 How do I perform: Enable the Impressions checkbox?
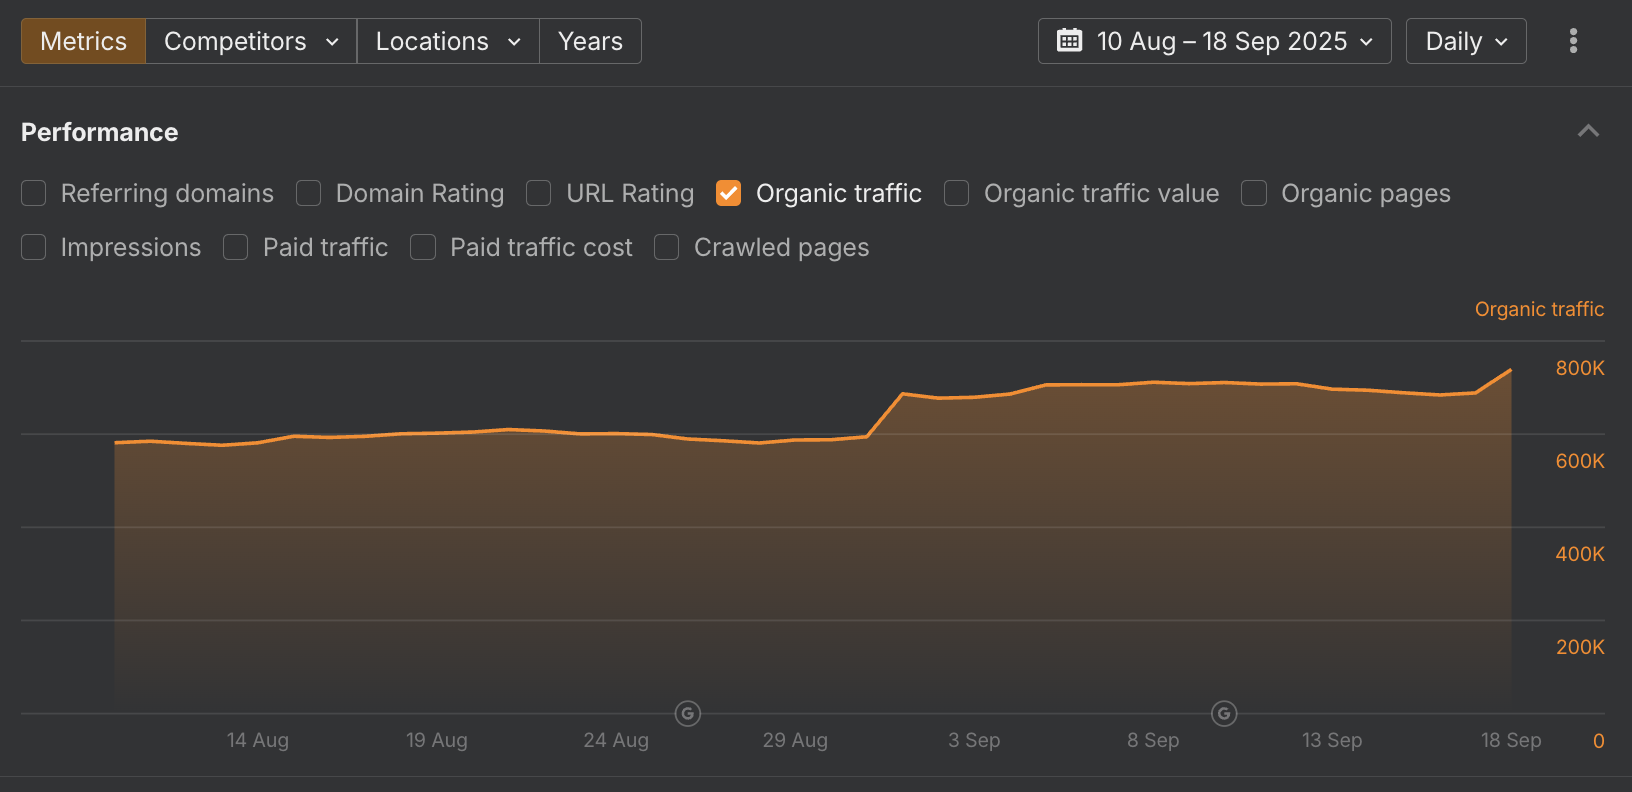tap(34, 247)
